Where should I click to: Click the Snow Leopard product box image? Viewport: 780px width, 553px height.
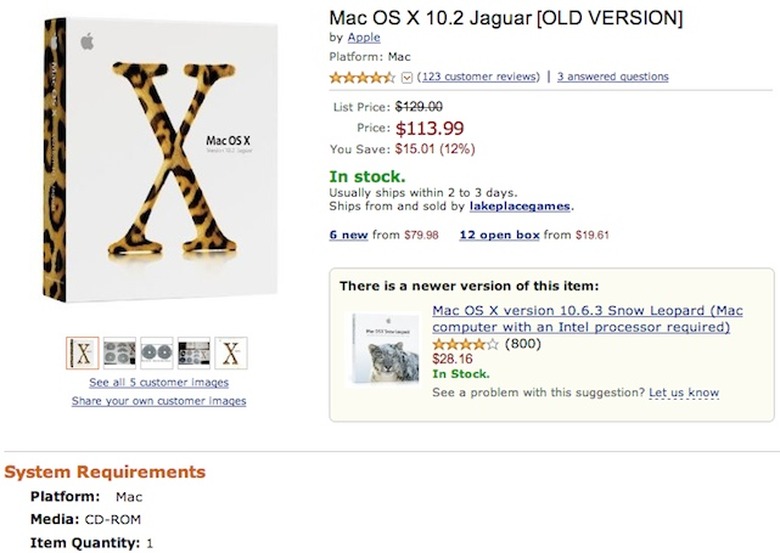click(384, 348)
